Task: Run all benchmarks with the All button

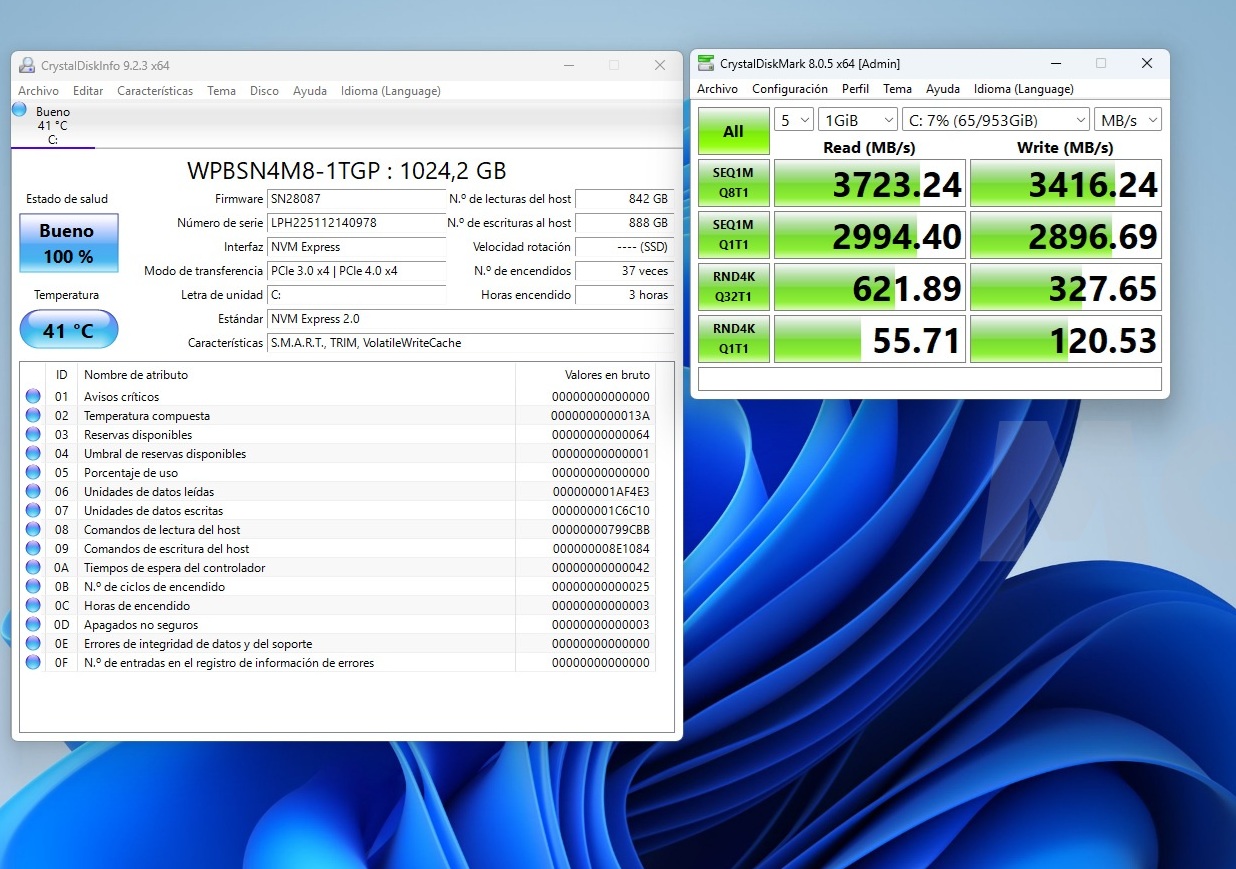Action: [x=733, y=131]
